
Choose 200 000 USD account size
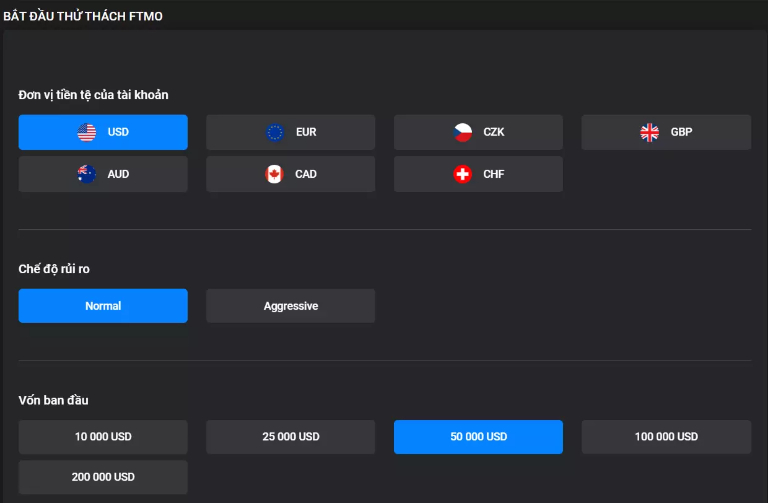[103, 477]
